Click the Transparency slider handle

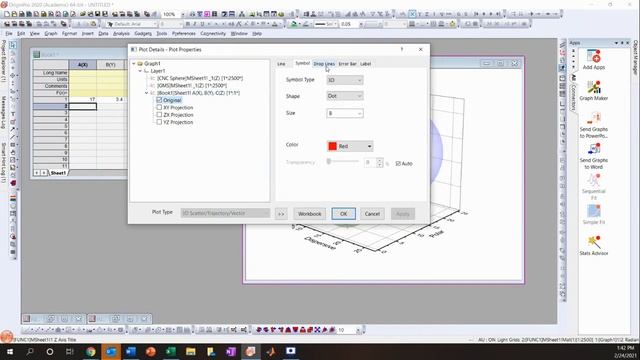329,162
